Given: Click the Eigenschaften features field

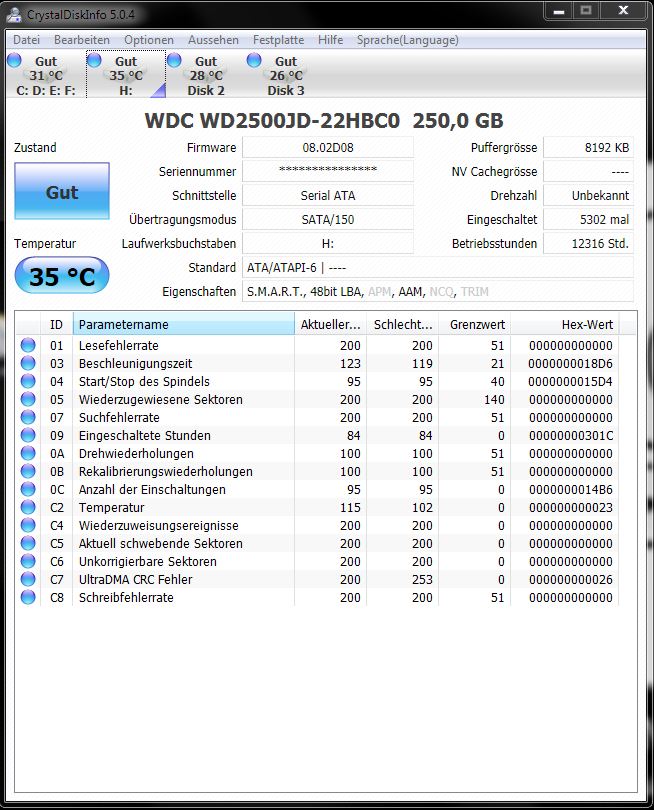Looking at the screenshot, I should tap(438, 291).
